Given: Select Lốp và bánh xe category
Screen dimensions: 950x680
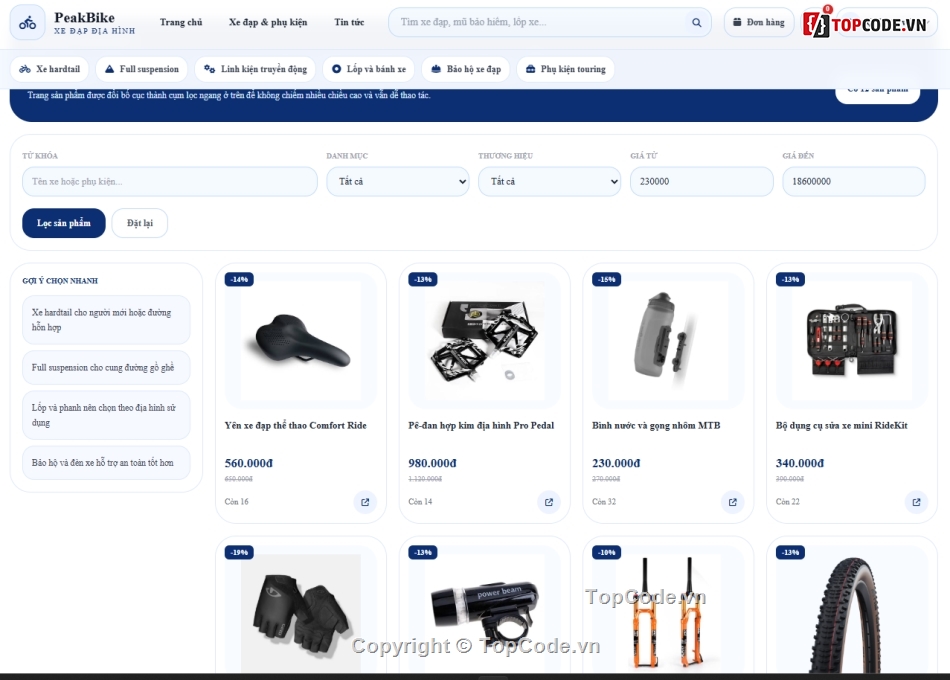Looking at the screenshot, I should (369, 69).
